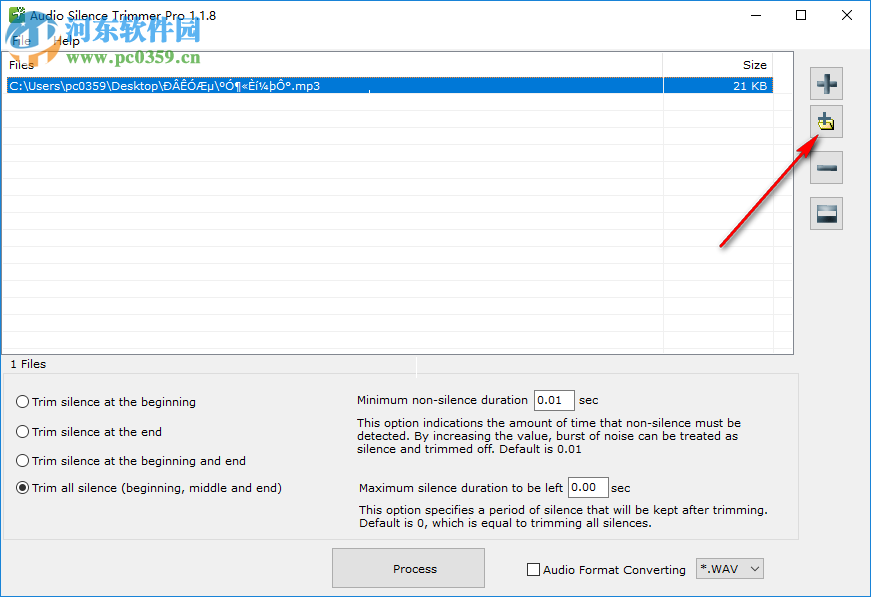Viewport: 871px width, 597px height.
Task: Select the .mp3 file row
Action: [389, 86]
